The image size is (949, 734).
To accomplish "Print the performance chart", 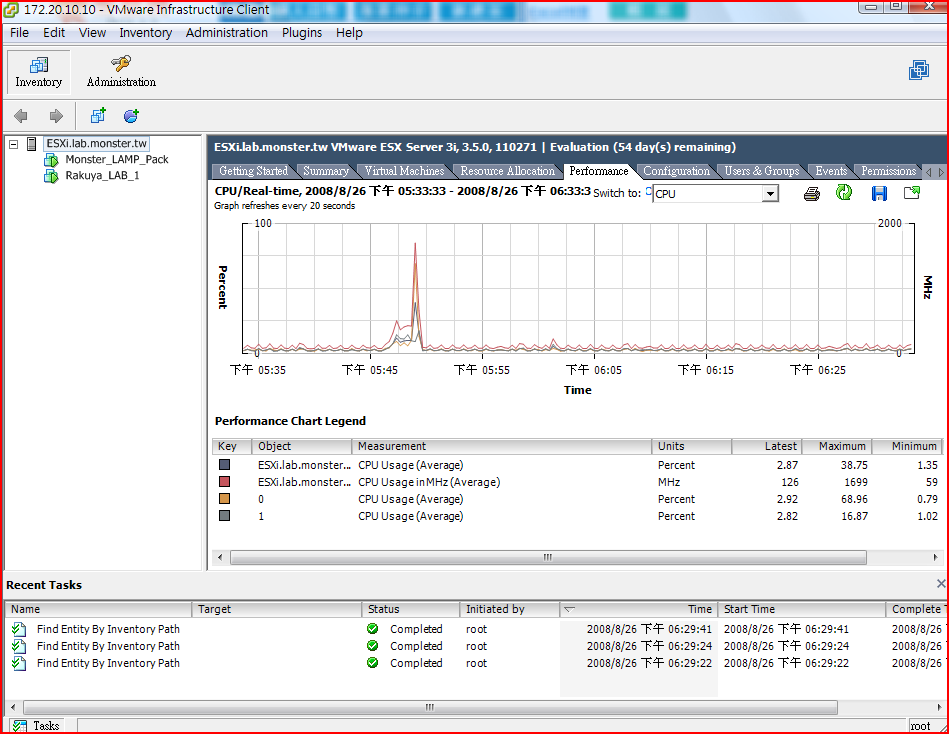I will click(x=812, y=194).
